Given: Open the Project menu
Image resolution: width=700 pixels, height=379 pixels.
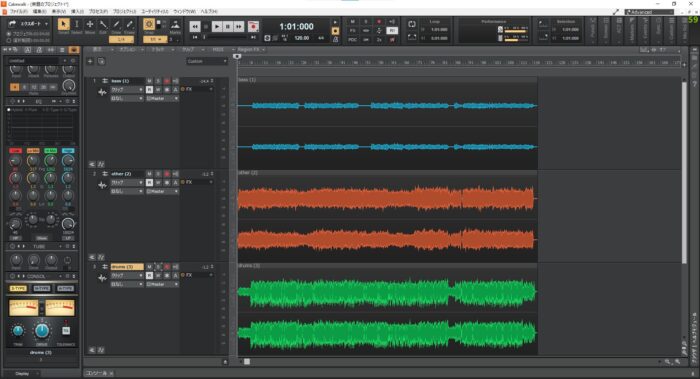Looking at the screenshot, I should click(x=124, y=12).
